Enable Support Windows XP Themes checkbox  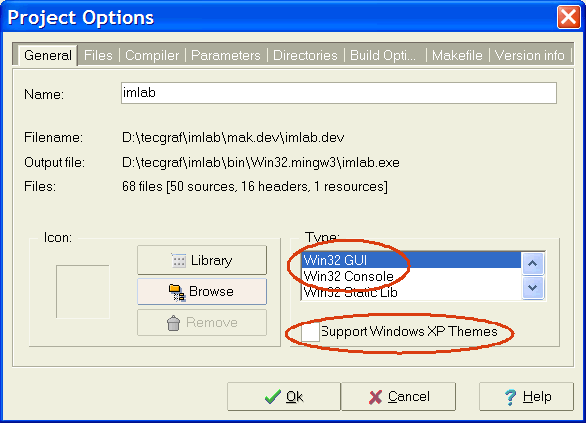[x=310, y=332]
